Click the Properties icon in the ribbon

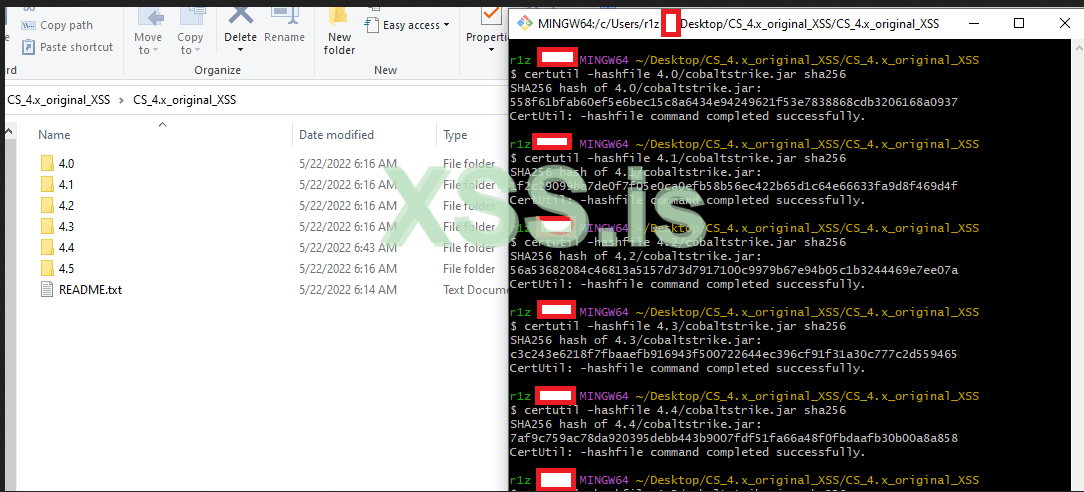[x=492, y=14]
